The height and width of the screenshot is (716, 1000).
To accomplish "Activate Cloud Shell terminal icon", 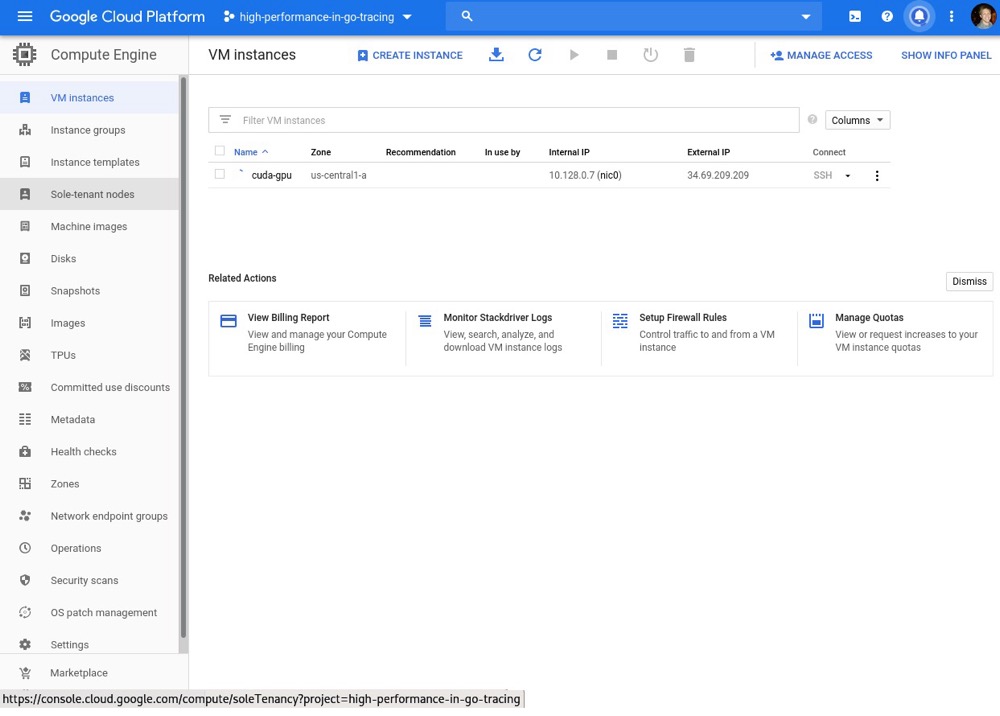I will tap(855, 17).
